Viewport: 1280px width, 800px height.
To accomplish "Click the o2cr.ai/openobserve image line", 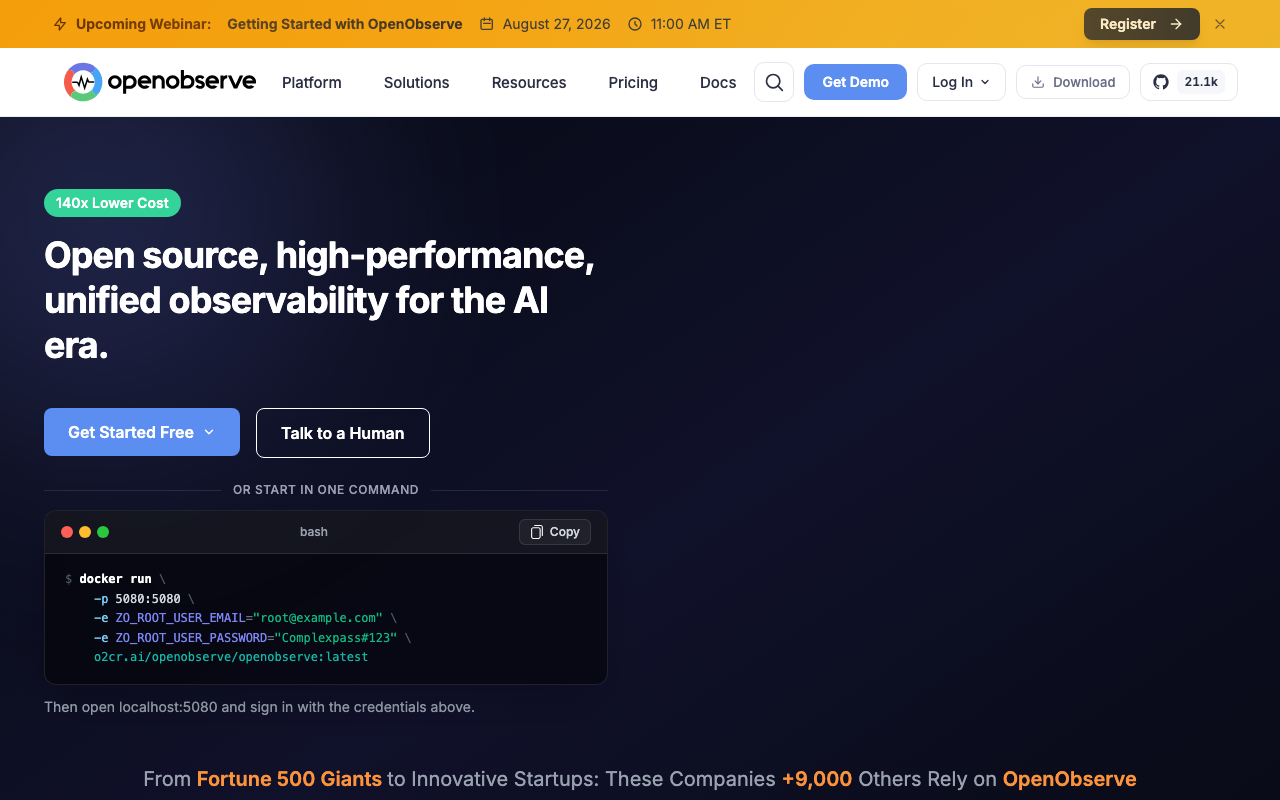I will [x=231, y=657].
